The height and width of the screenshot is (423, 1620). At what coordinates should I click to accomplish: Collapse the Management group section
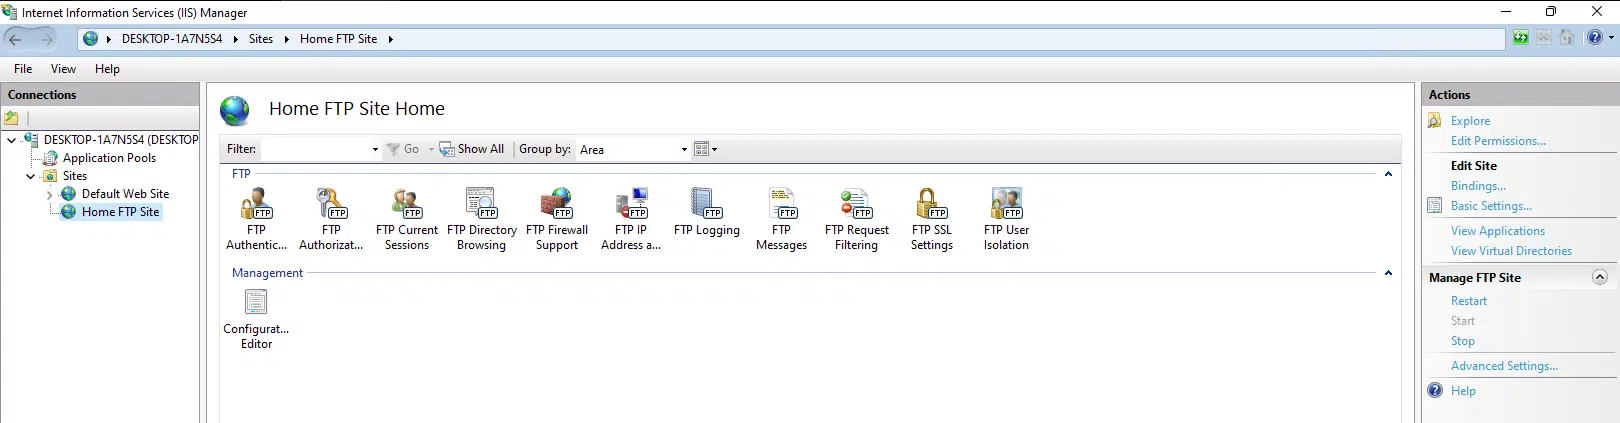pos(1388,273)
